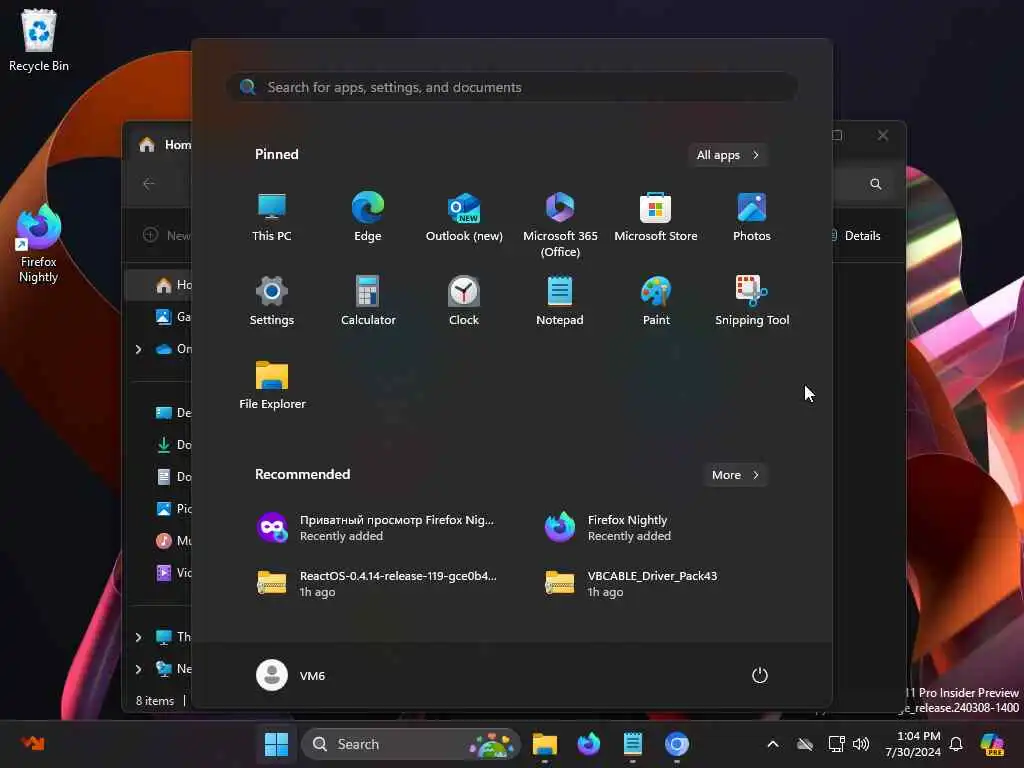Click the taskbar Search box

[411, 744]
